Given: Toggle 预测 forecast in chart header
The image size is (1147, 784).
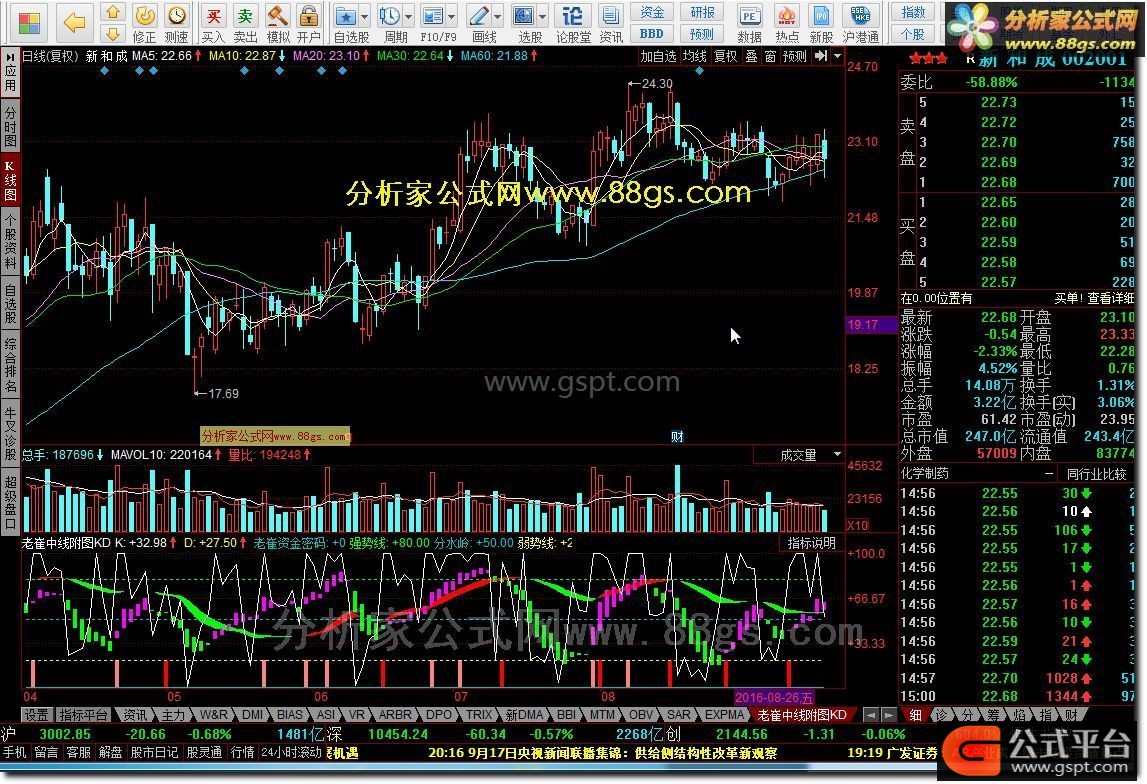Looking at the screenshot, I should coord(794,56).
